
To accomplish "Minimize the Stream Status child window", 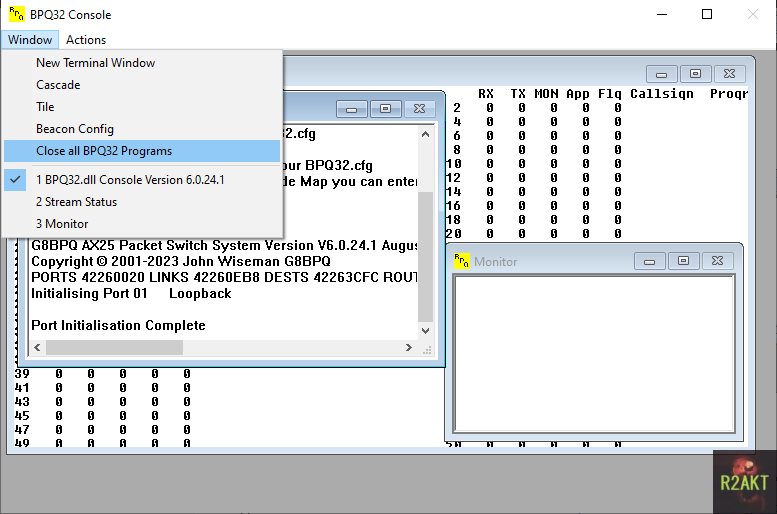I will tap(662, 74).
